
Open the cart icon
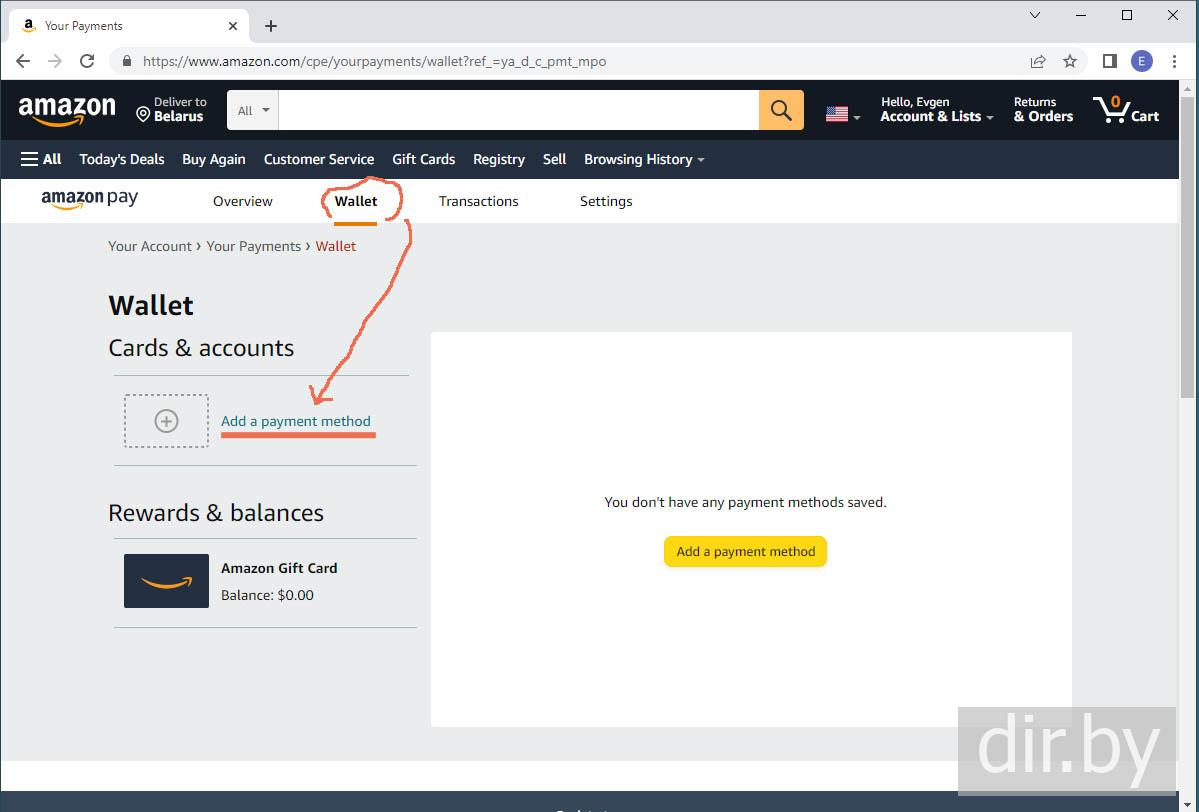(x=1126, y=110)
